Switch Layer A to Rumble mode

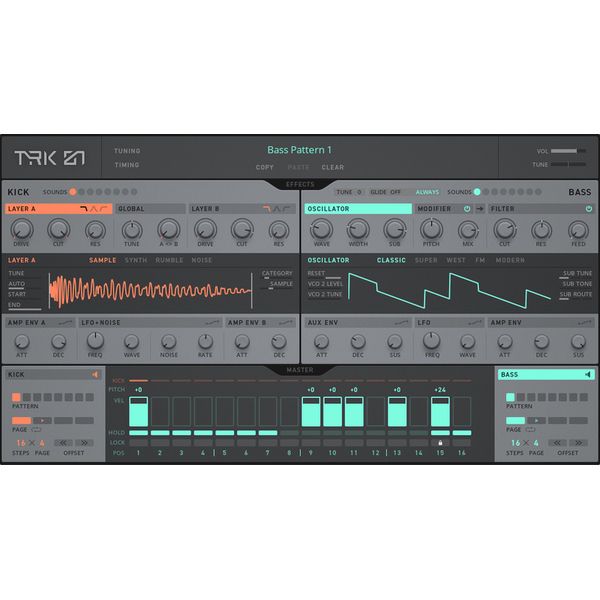click(x=169, y=260)
